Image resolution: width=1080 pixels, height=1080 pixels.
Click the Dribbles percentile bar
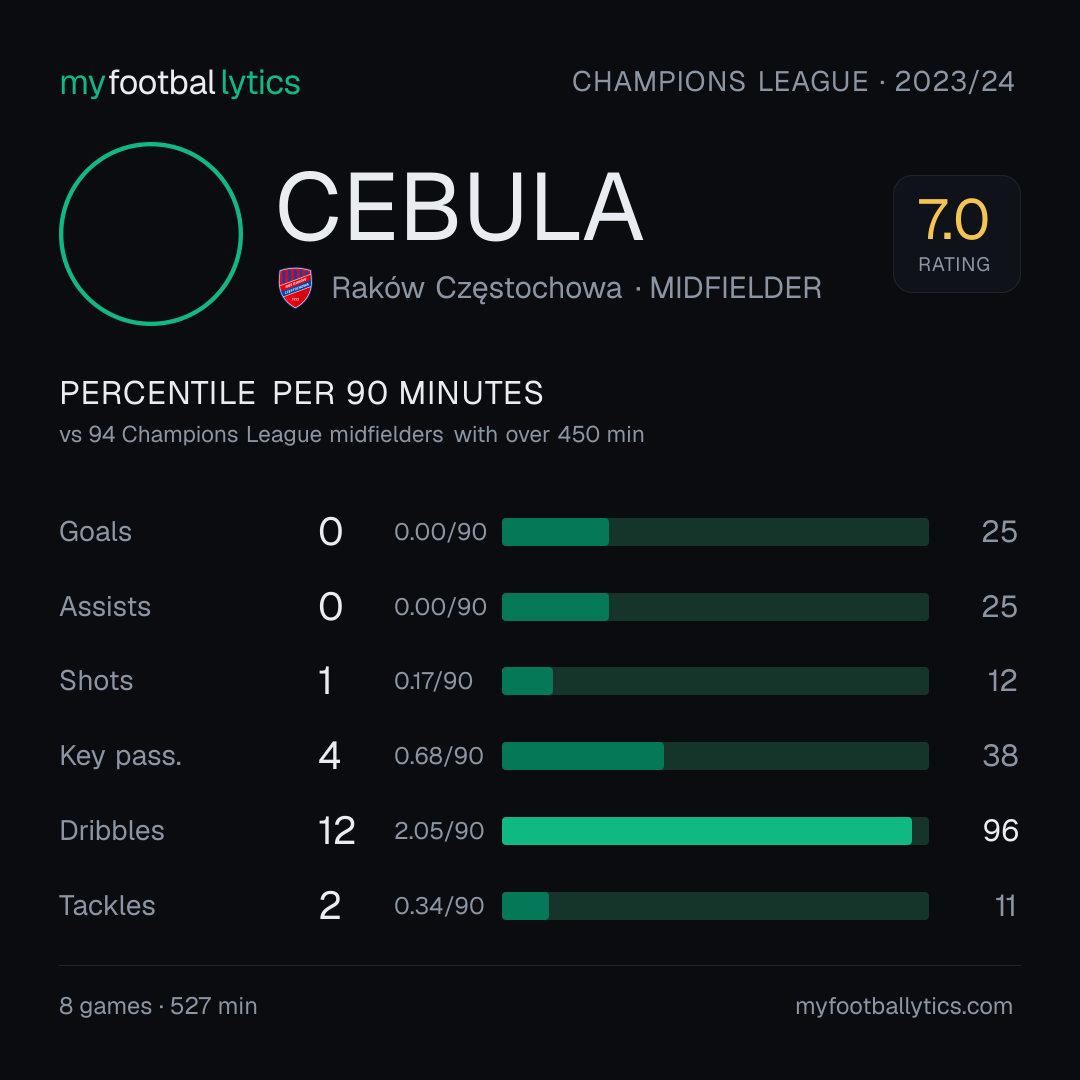[715, 831]
